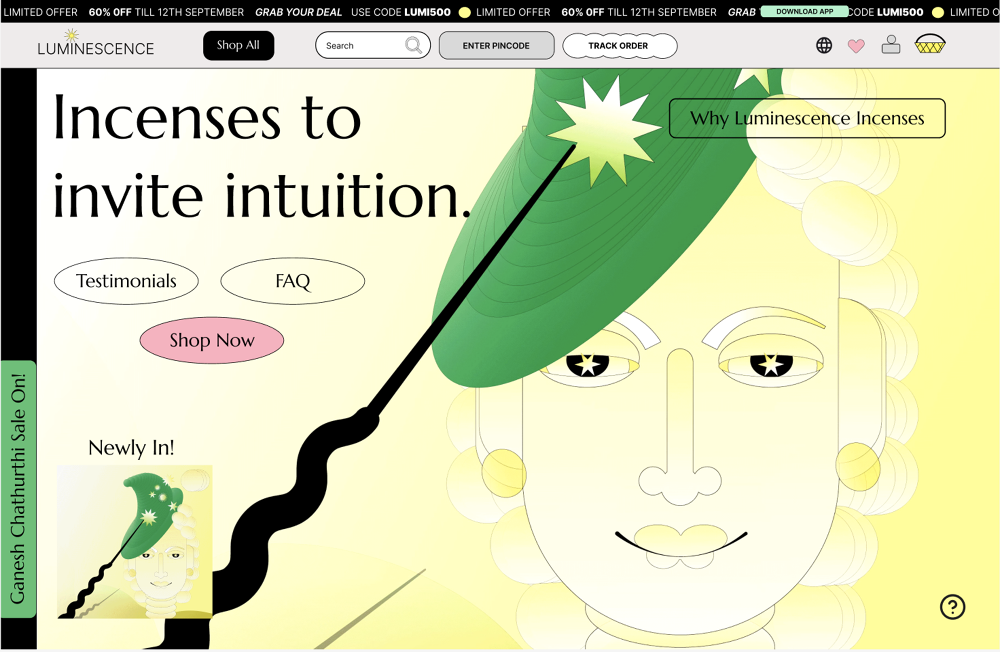Screen dimensions: 1000x652
Task: Click the Enter Pincode button
Action: tap(496, 46)
